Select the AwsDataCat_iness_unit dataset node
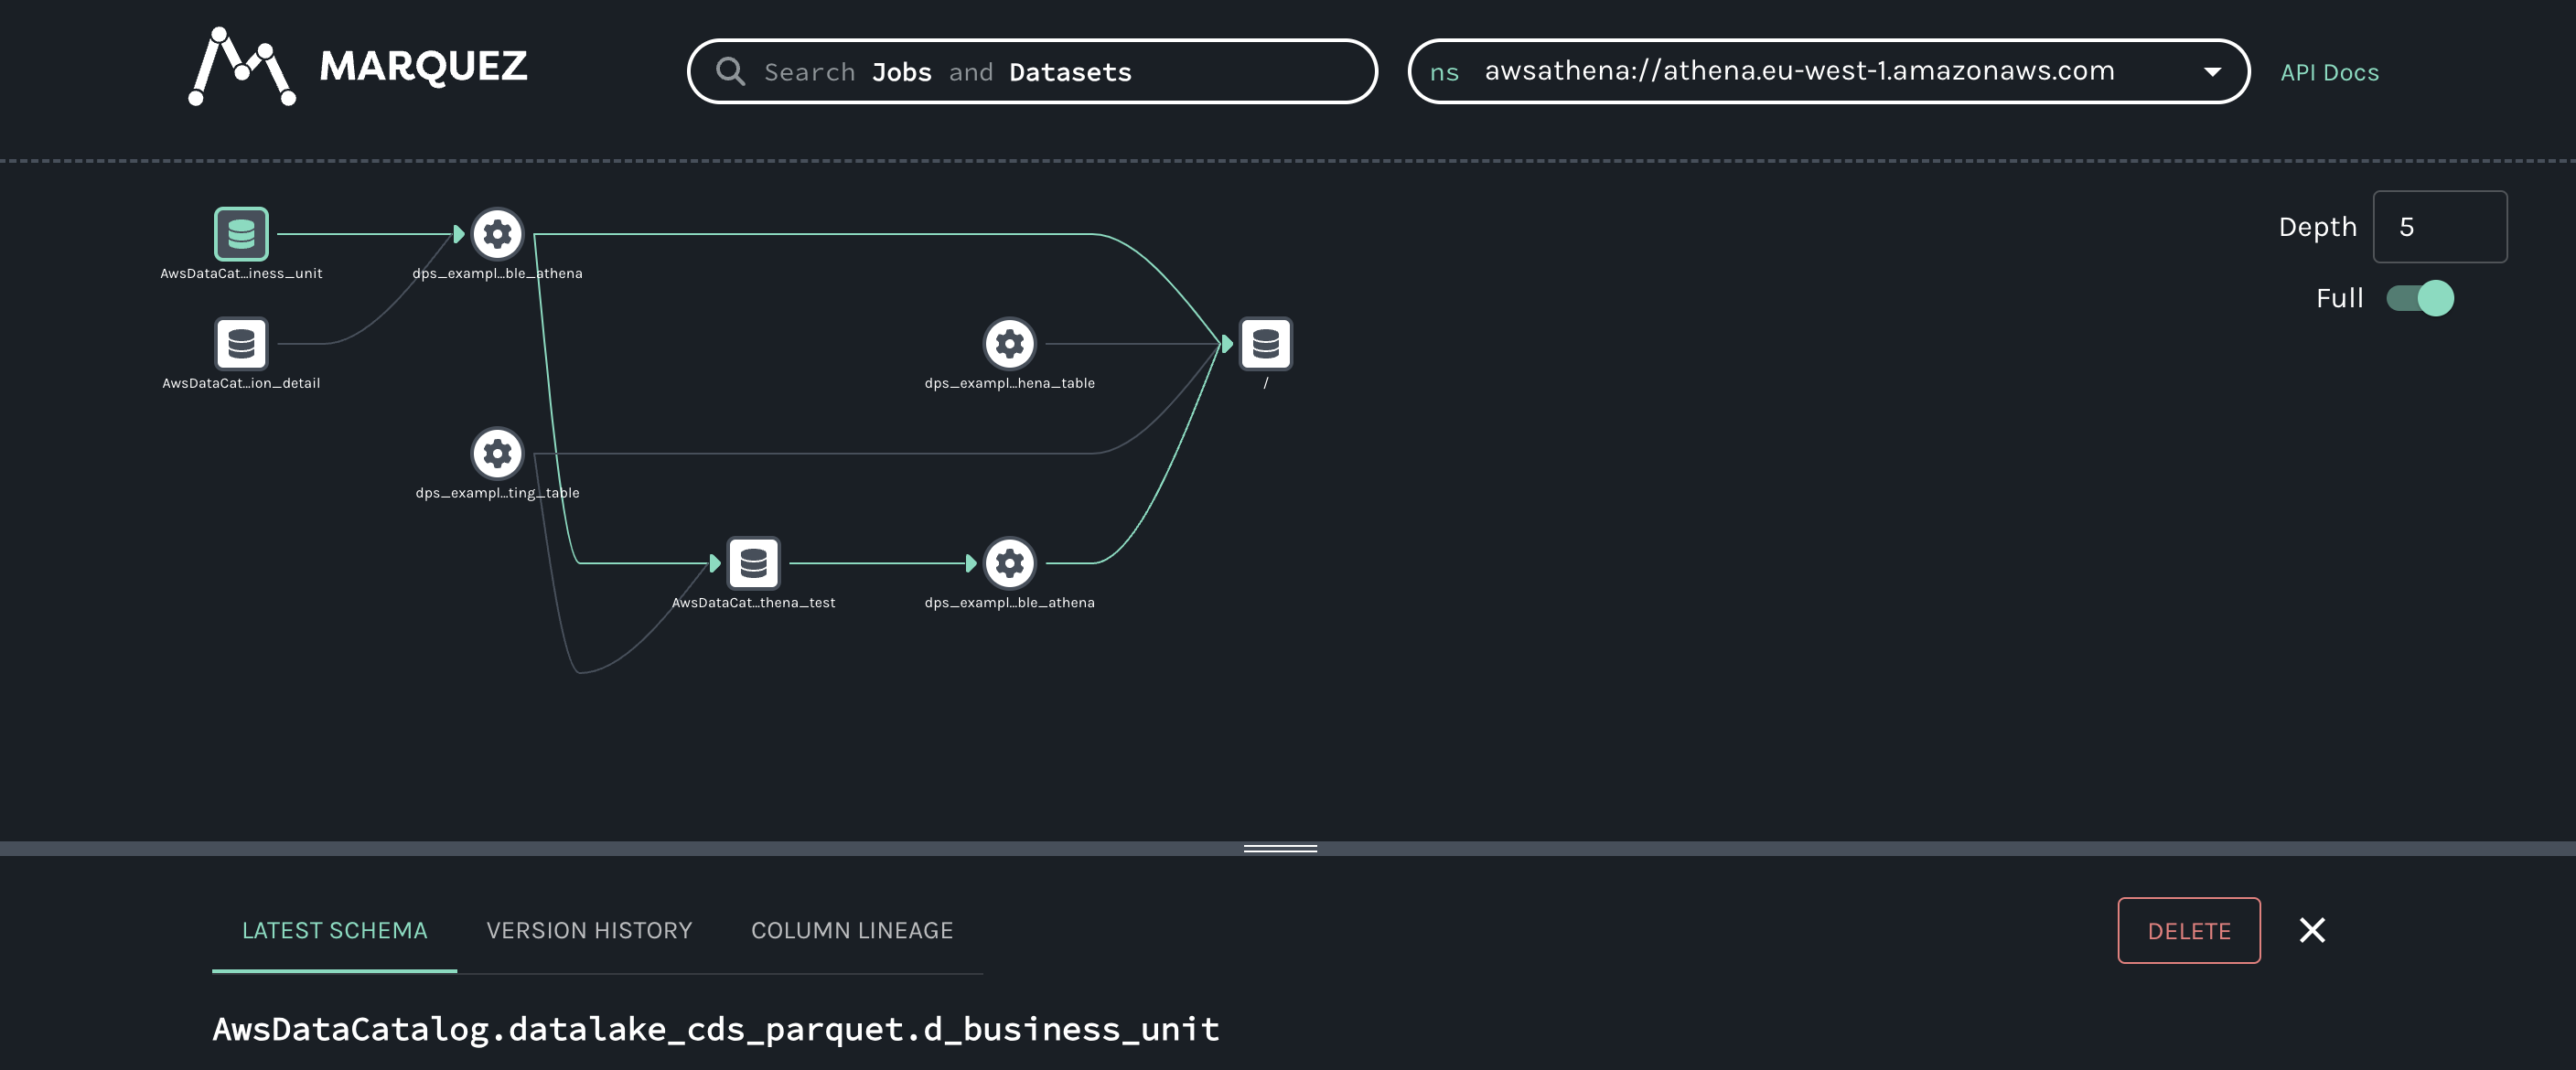Image resolution: width=2576 pixels, height=1070 pixels. click(240, 233)
